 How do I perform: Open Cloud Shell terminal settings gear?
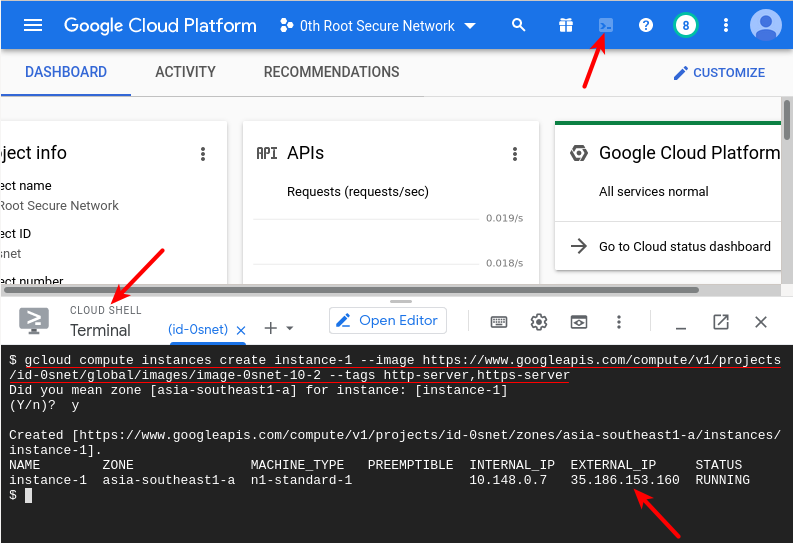(539, 322)
